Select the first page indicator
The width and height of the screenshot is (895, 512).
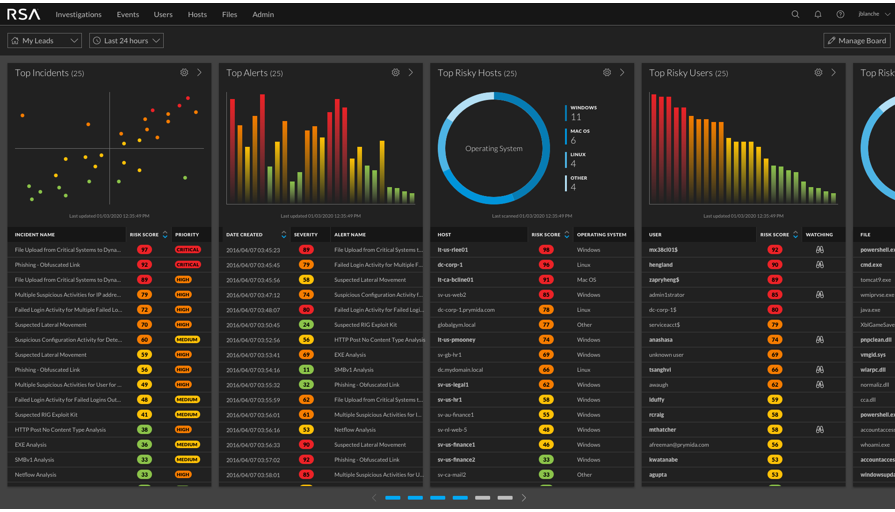pos(393,498)
